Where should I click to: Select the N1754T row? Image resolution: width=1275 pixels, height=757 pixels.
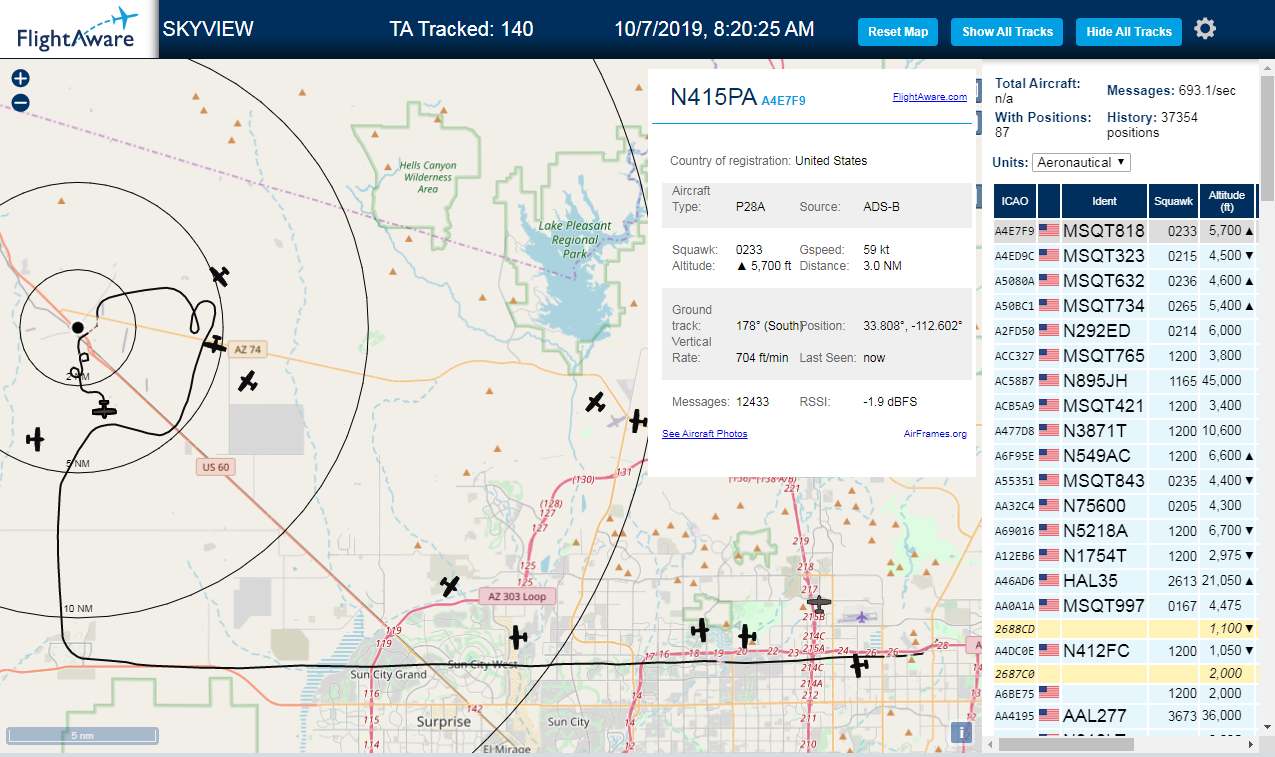(1124, 555)
